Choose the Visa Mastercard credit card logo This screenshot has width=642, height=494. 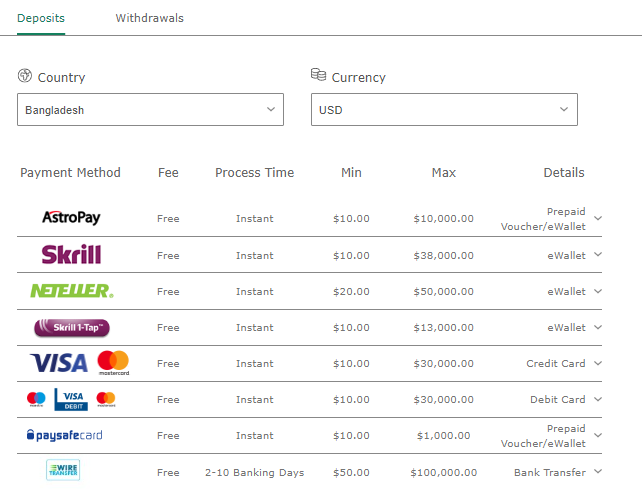click(x=80, y=362)
